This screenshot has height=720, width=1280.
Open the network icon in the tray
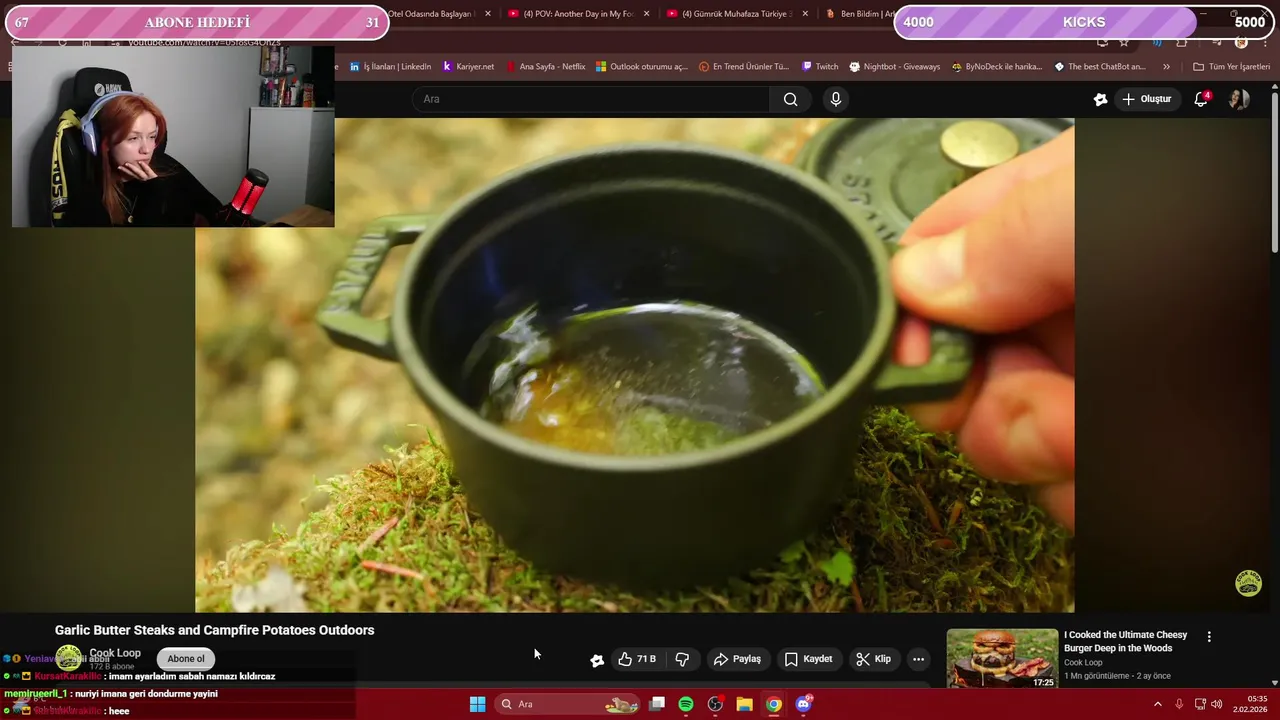tap(1200, 704)
